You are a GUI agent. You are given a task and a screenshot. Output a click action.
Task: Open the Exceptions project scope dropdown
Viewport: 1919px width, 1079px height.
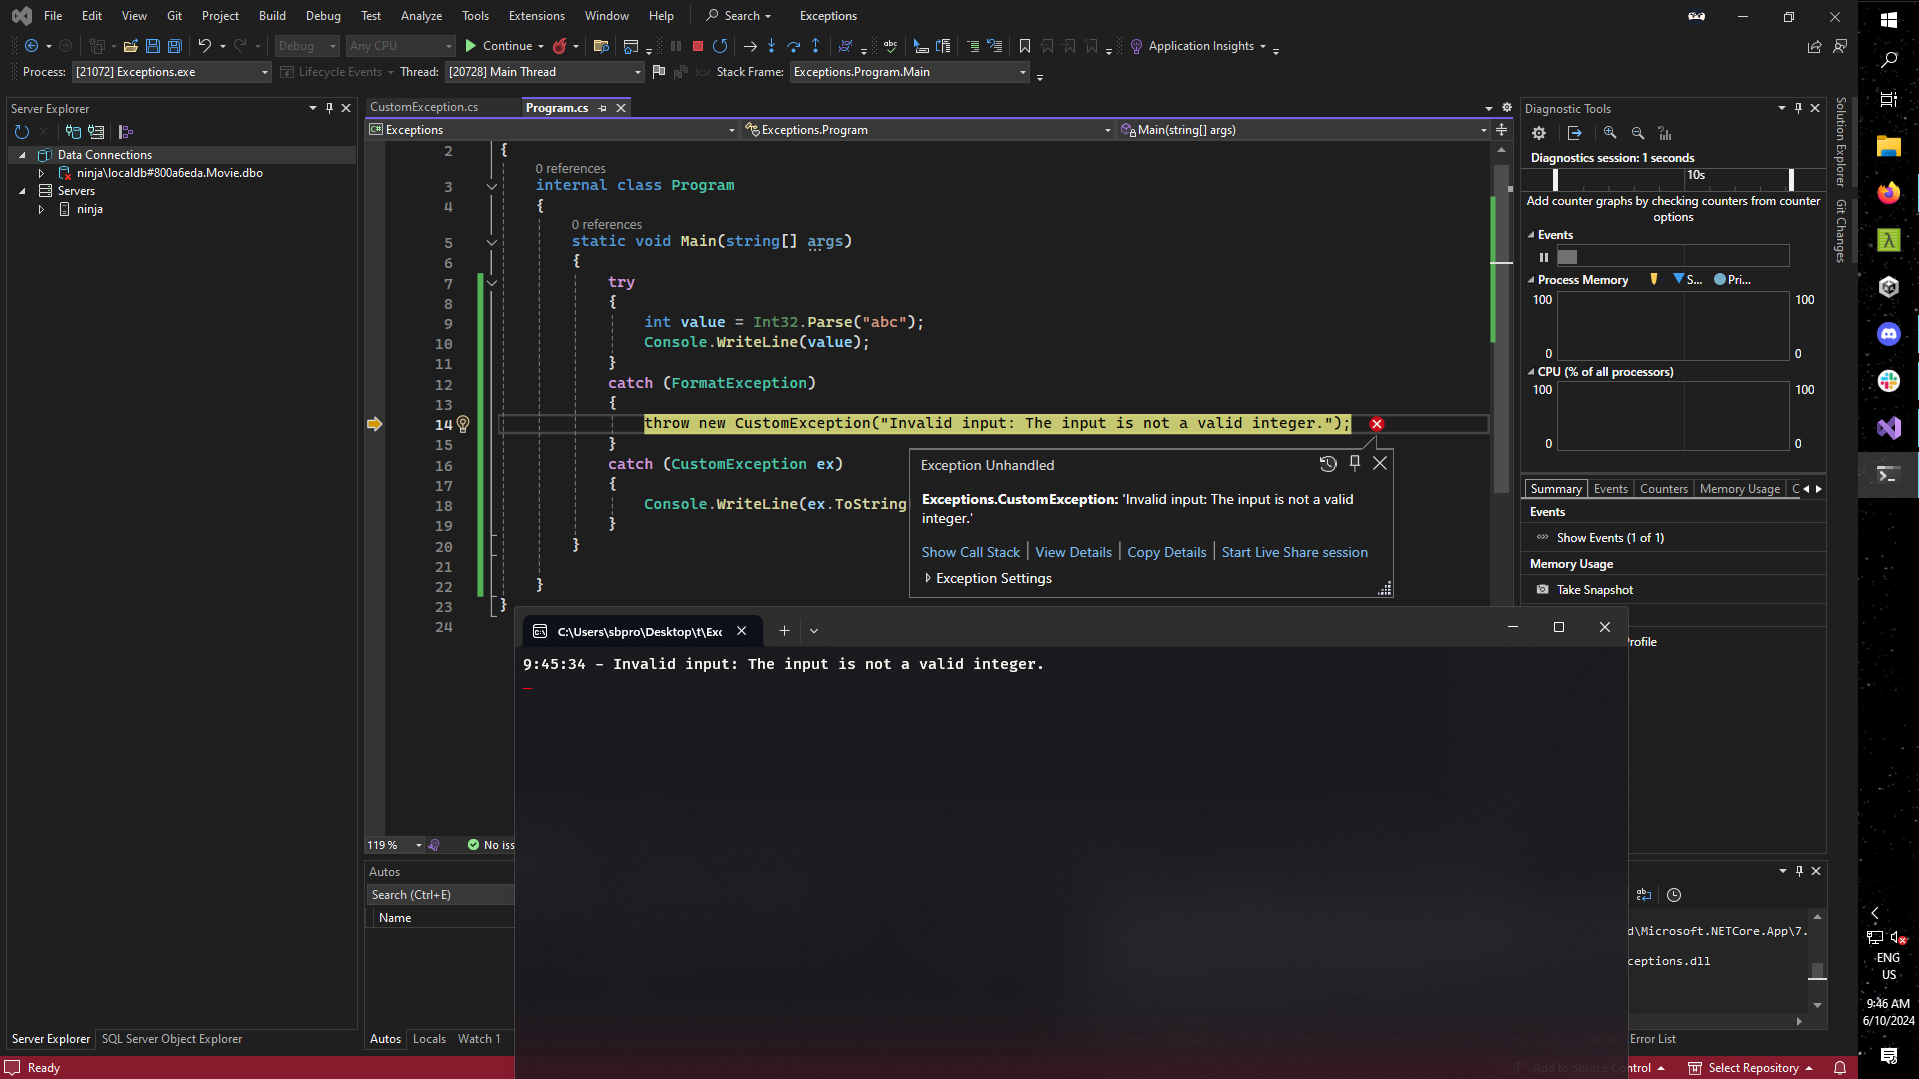pyautogui.click(x=552, y=130)
